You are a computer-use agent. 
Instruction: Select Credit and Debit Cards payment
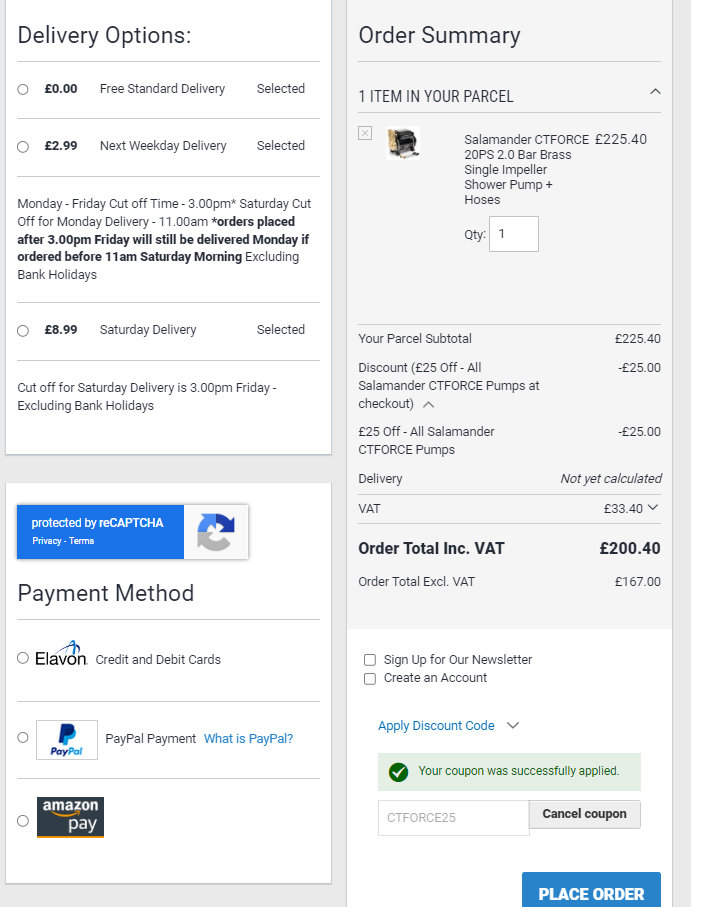click(23, 658)
